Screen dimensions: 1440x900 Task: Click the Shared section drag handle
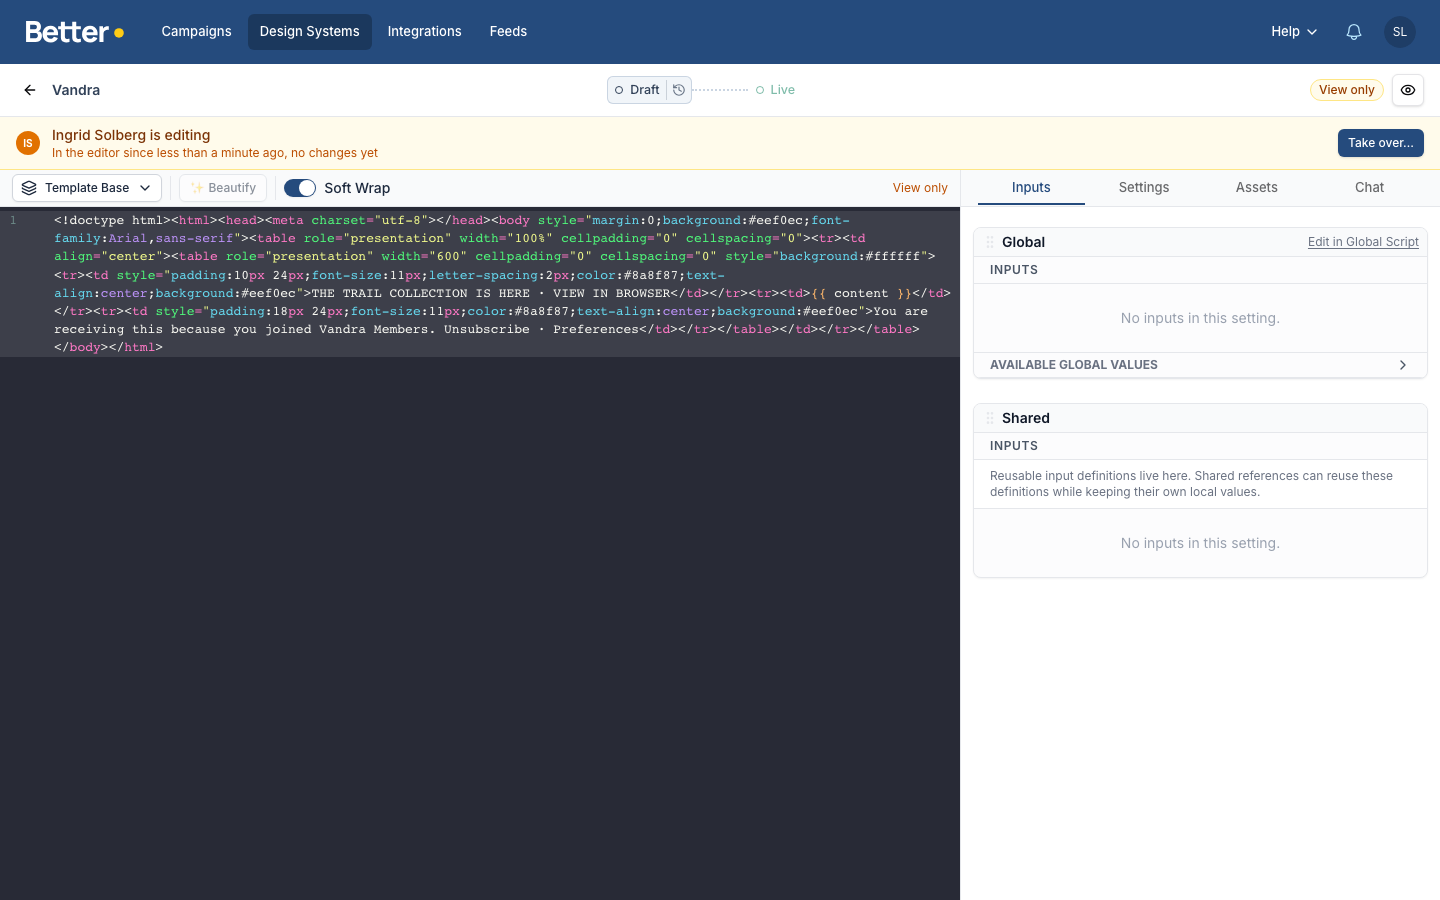coord(990,418)
